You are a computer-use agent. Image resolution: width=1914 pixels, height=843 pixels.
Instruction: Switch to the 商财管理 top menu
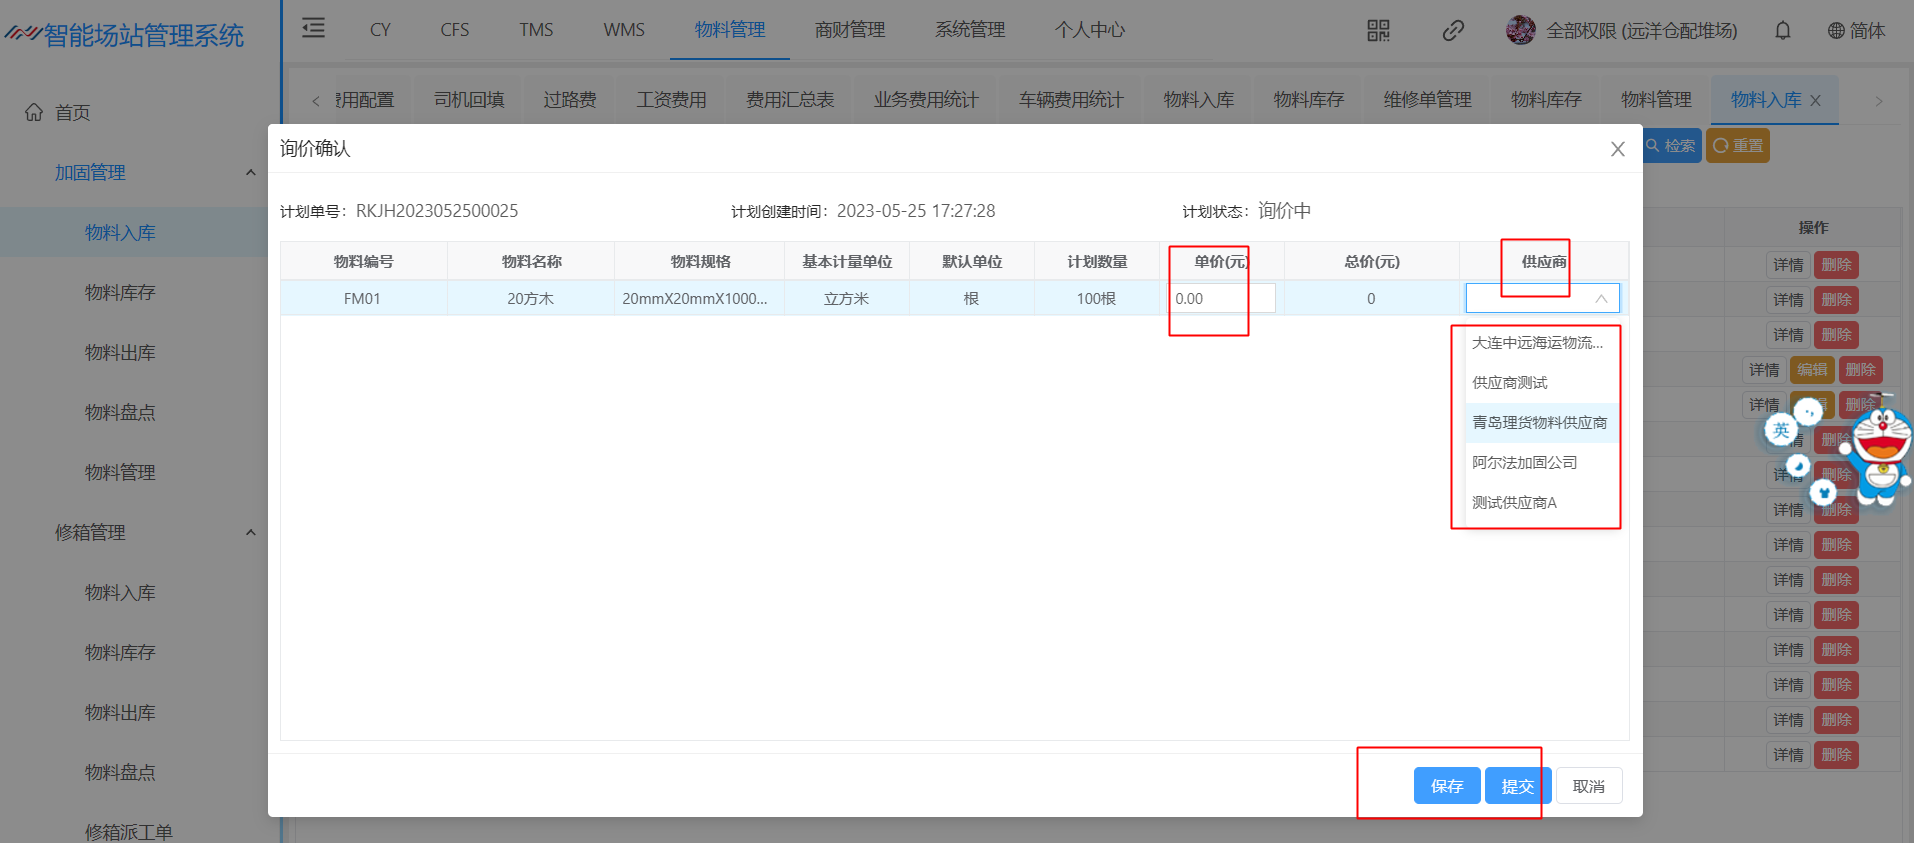(x=849, y=30)
